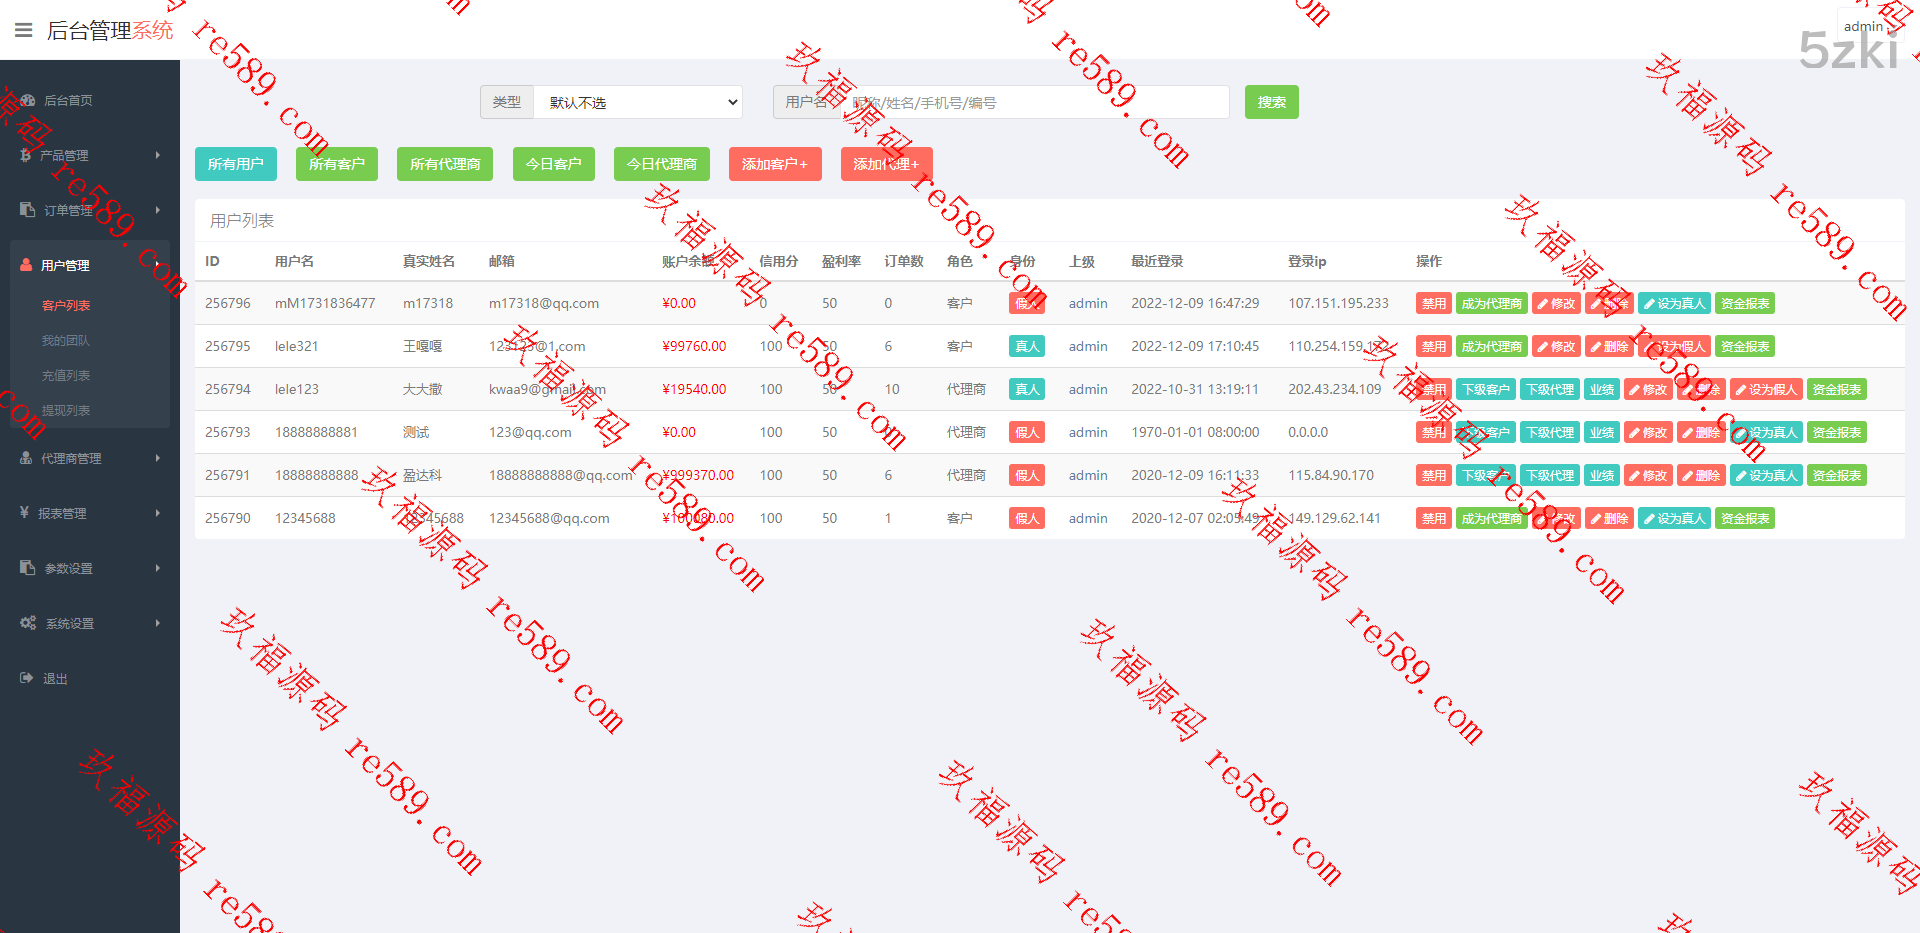The height and width of the screenshot is (933, 1920).
Task: Open 资金报表 for user mM1731836477
Action: pyautogui.click(x=1745, y=303)
